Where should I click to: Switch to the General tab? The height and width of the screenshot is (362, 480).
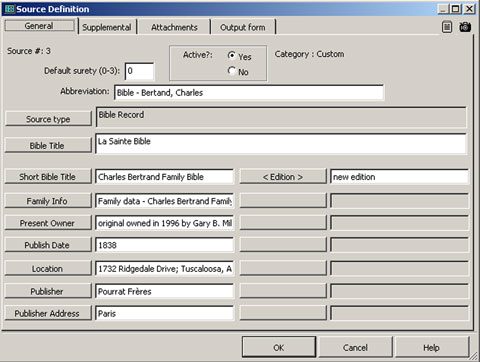(39, 26)
